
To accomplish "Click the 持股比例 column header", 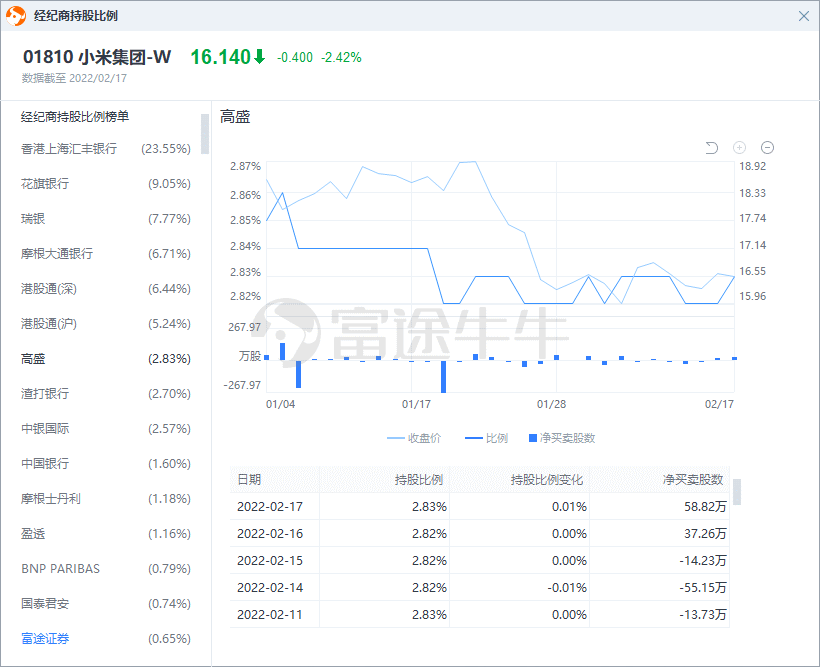I will pyautogui.click(x=419, y=480).
